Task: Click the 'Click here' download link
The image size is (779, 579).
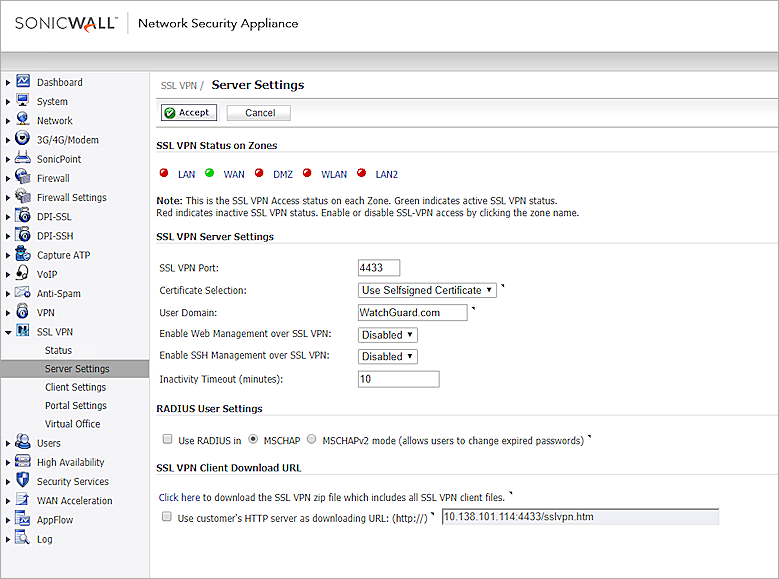Action: click(181, 497)
